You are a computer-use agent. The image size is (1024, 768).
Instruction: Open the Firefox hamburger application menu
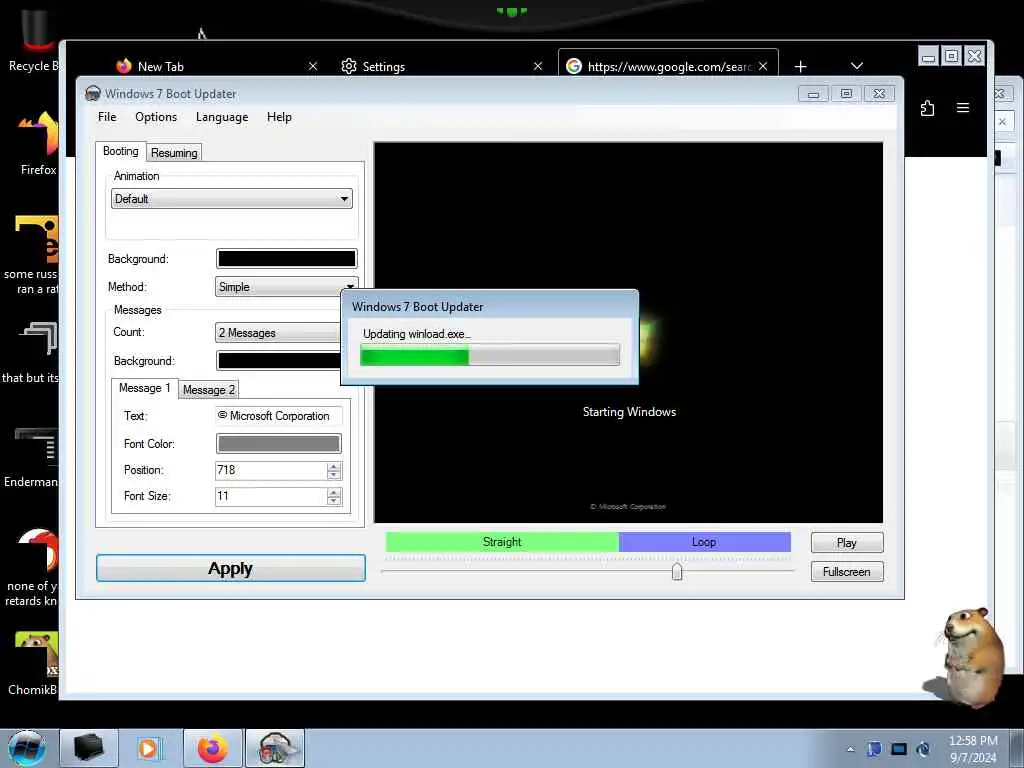pyautogui.click(x=963, y=108)
